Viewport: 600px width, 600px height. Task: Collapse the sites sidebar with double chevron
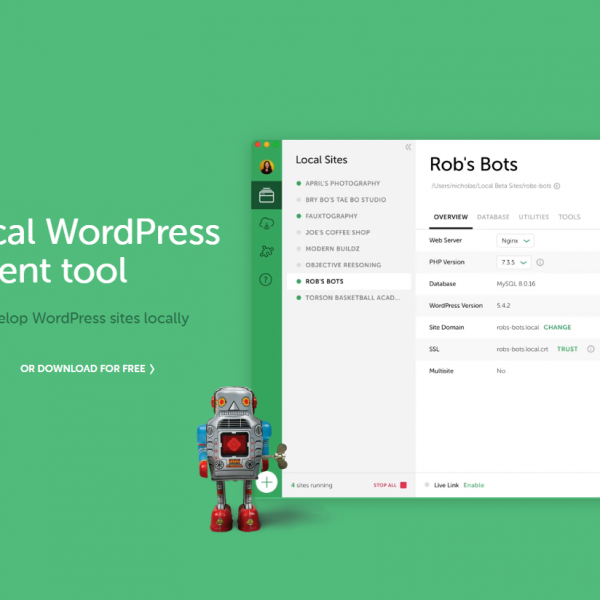pos(408,147)
